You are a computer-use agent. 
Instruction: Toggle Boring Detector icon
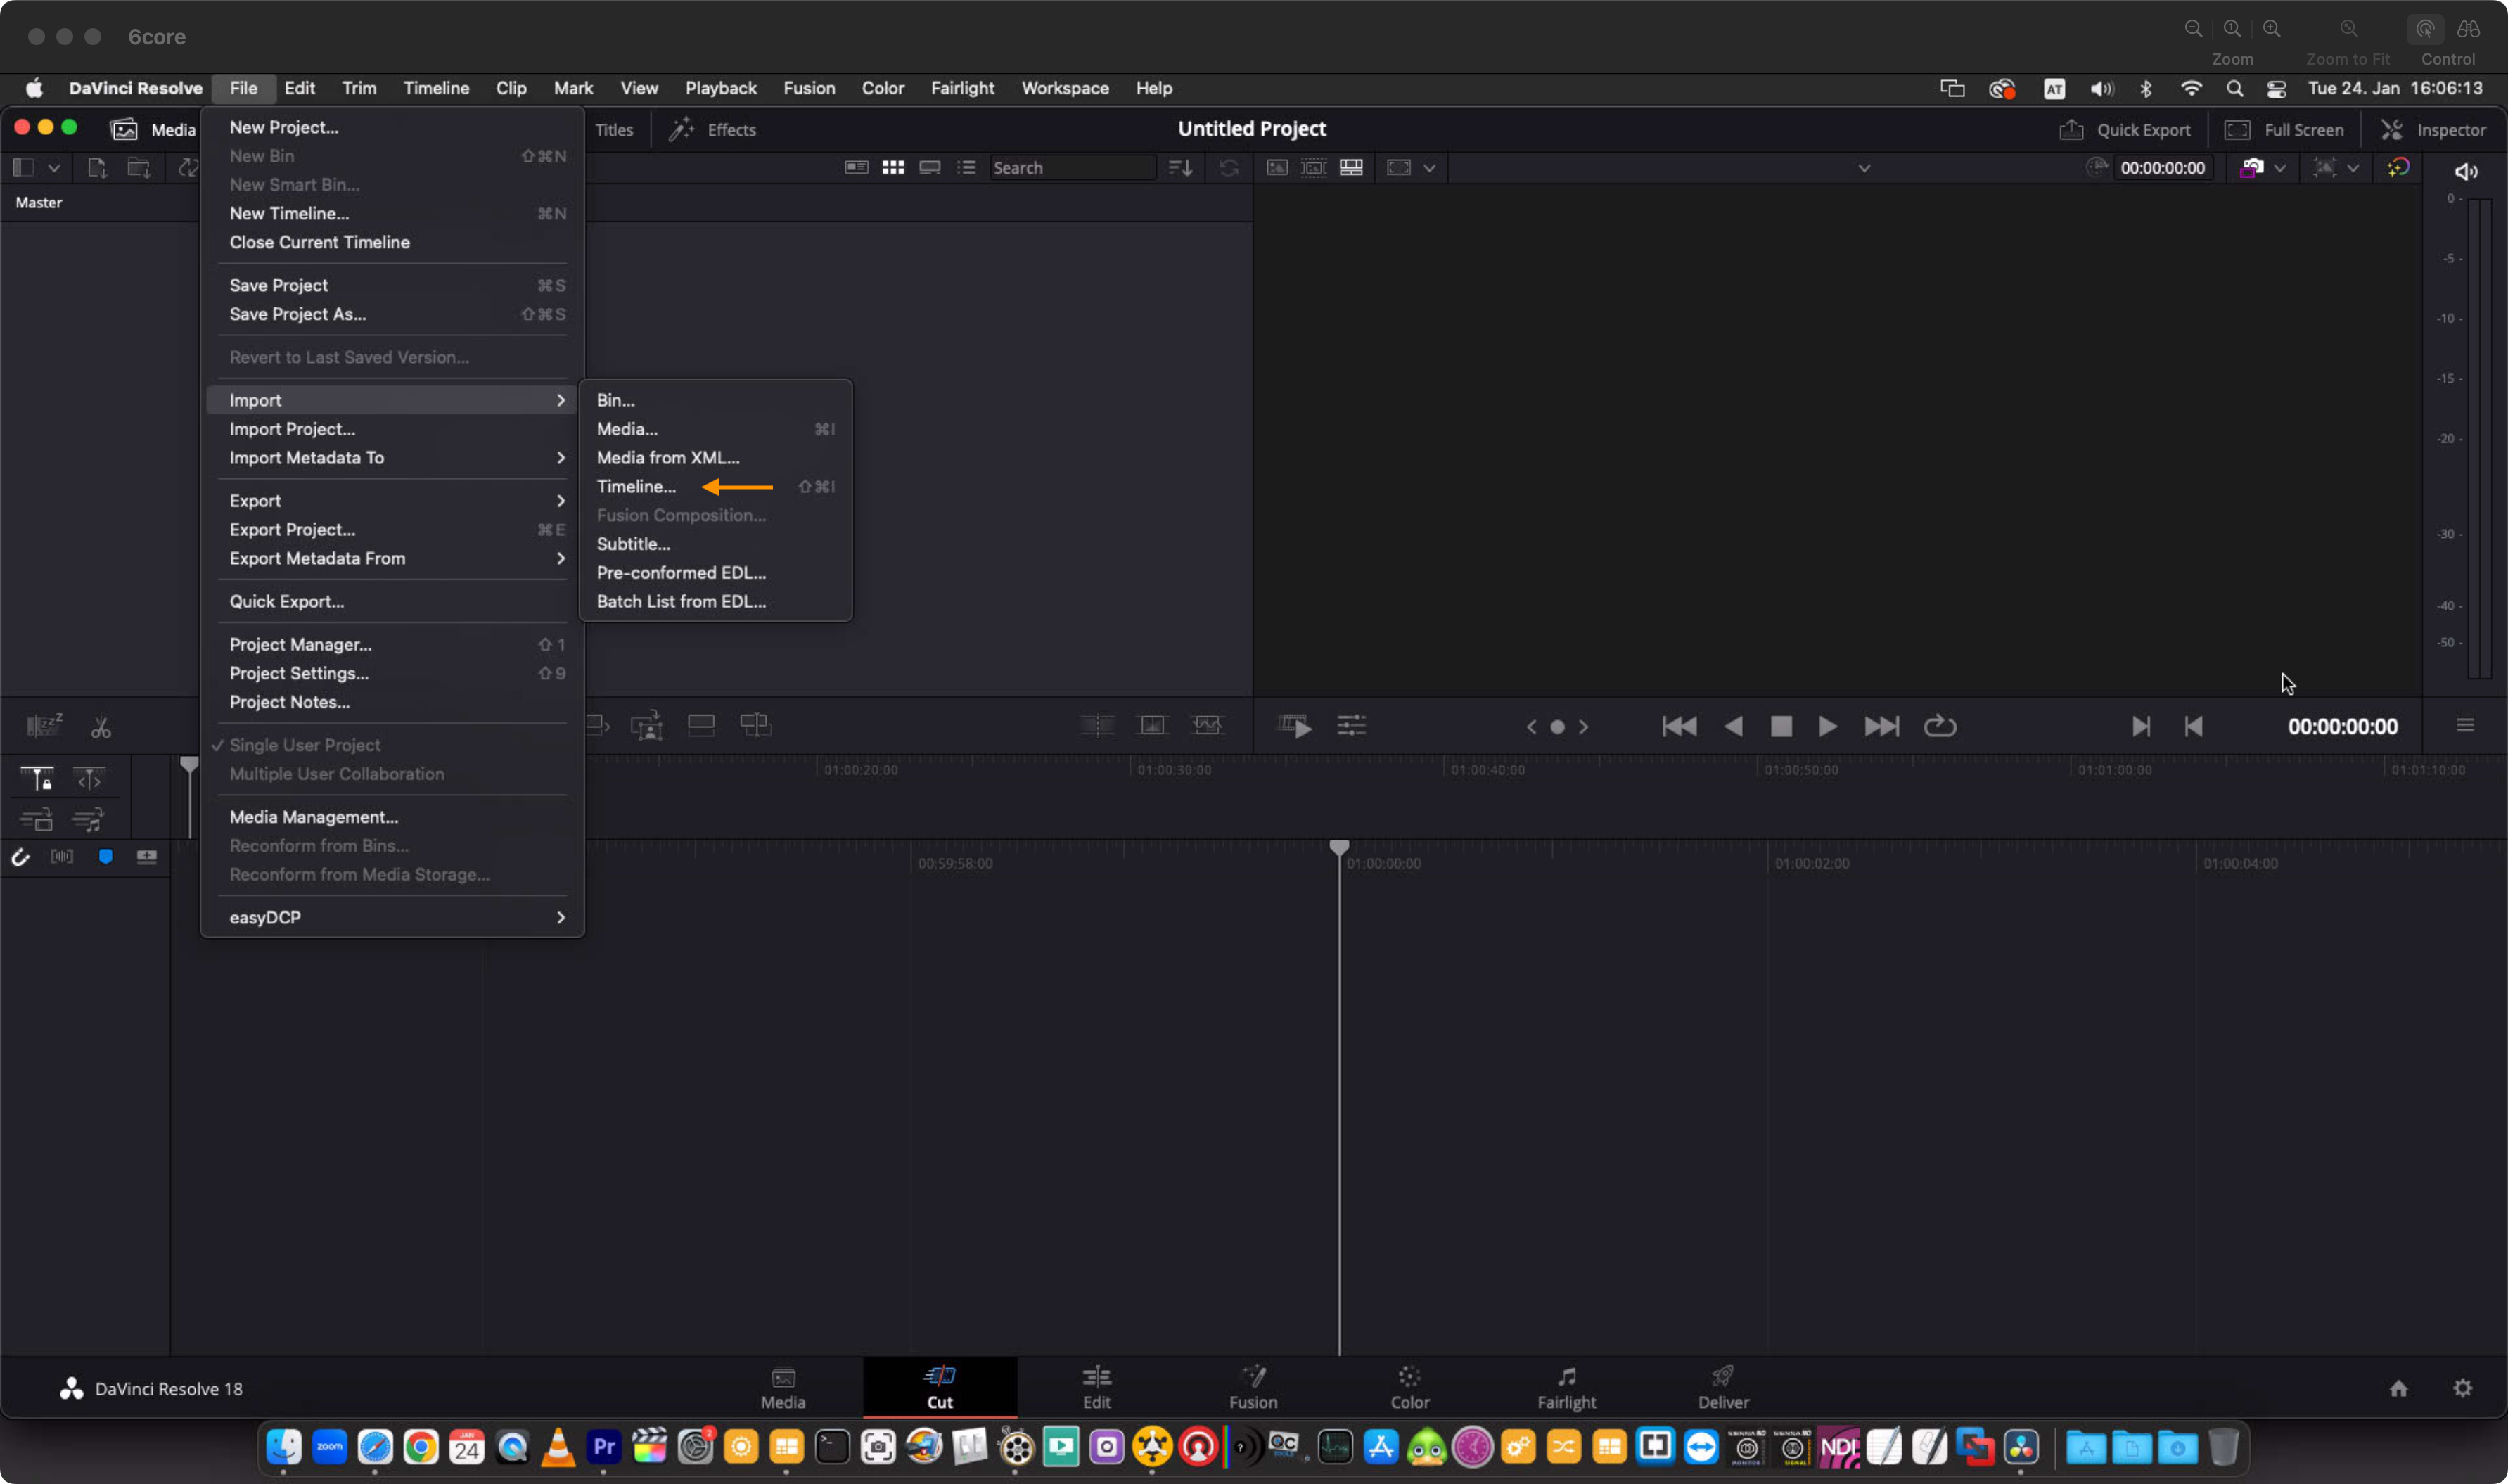coord(43,726)
